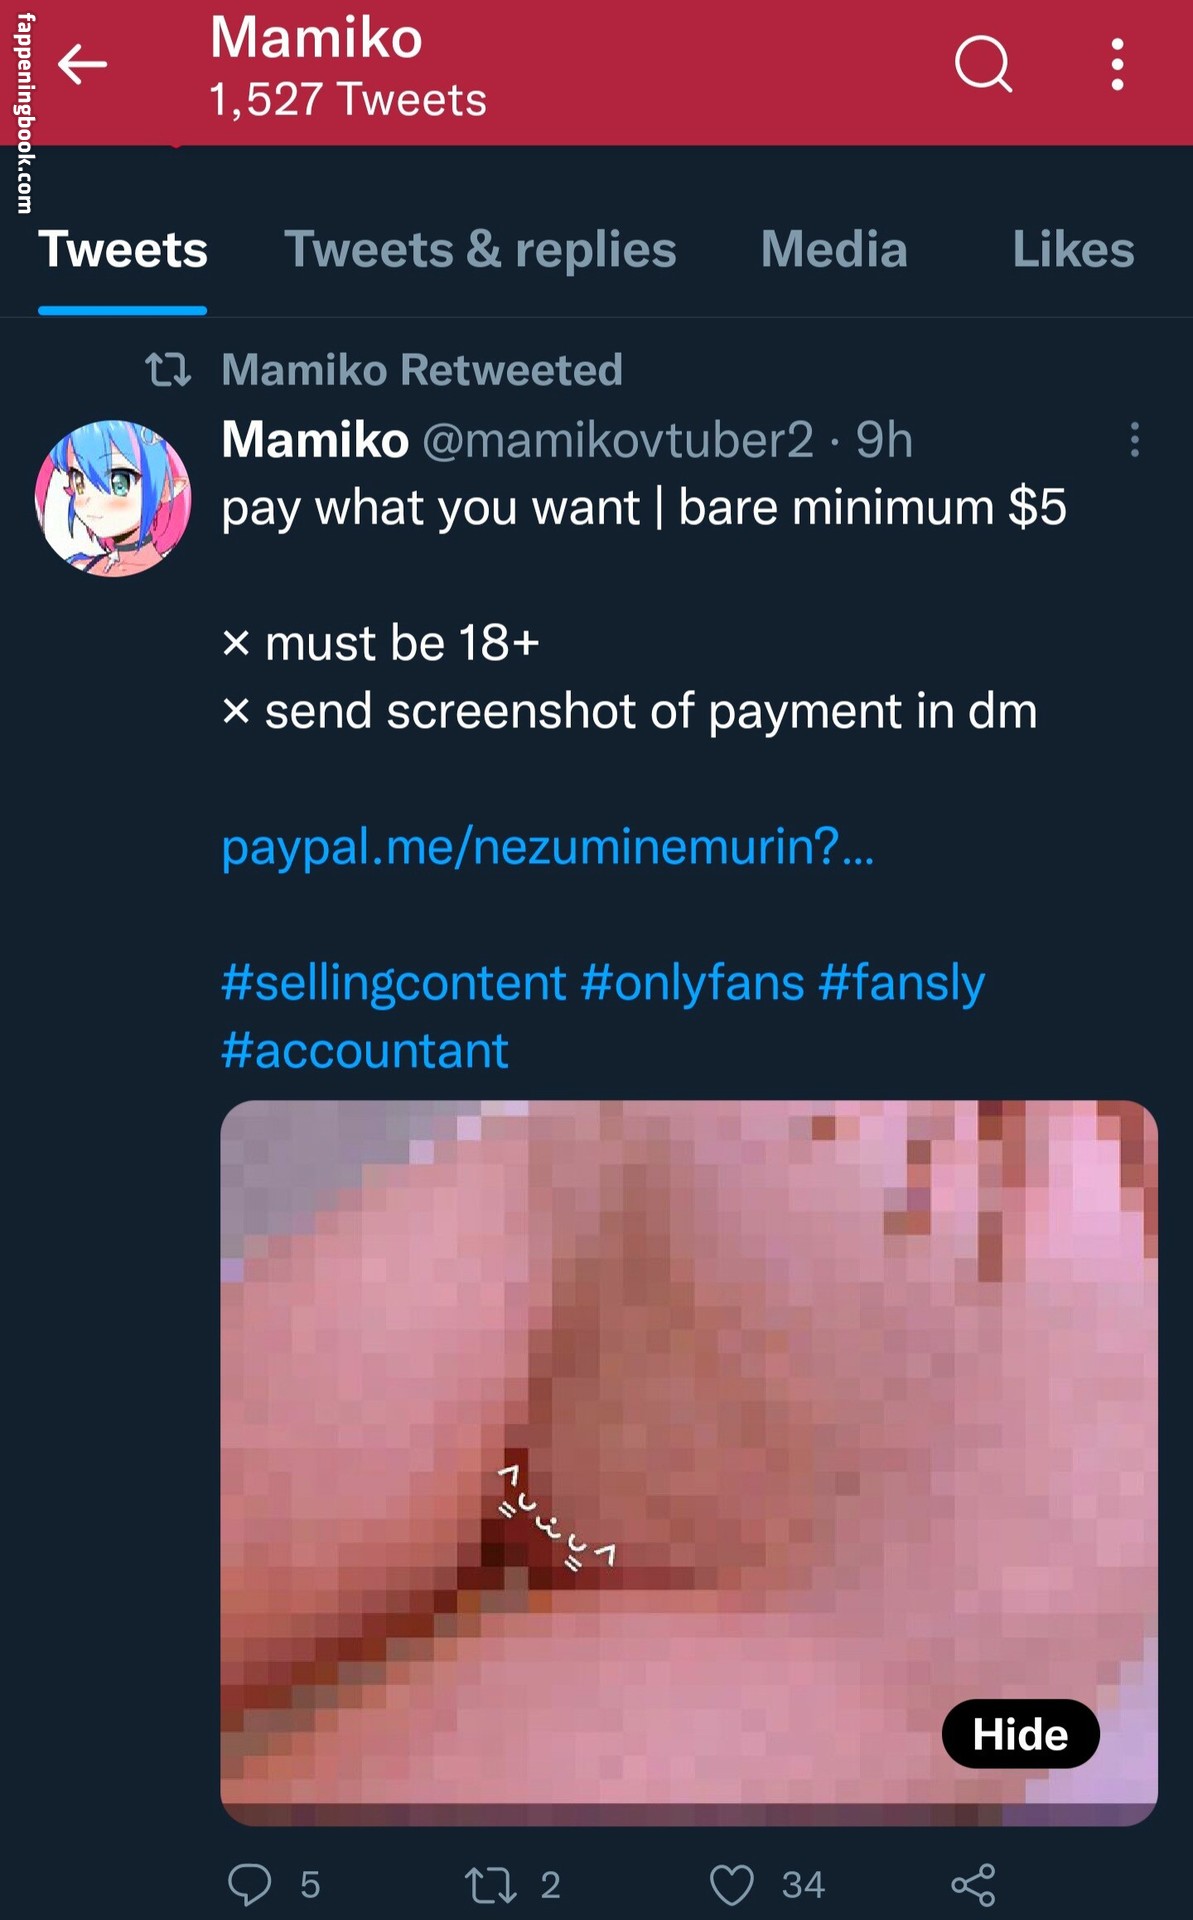Go back using the arrow icon
This screenshot has height=1920, width=1193.
click(x=82, y=65)
